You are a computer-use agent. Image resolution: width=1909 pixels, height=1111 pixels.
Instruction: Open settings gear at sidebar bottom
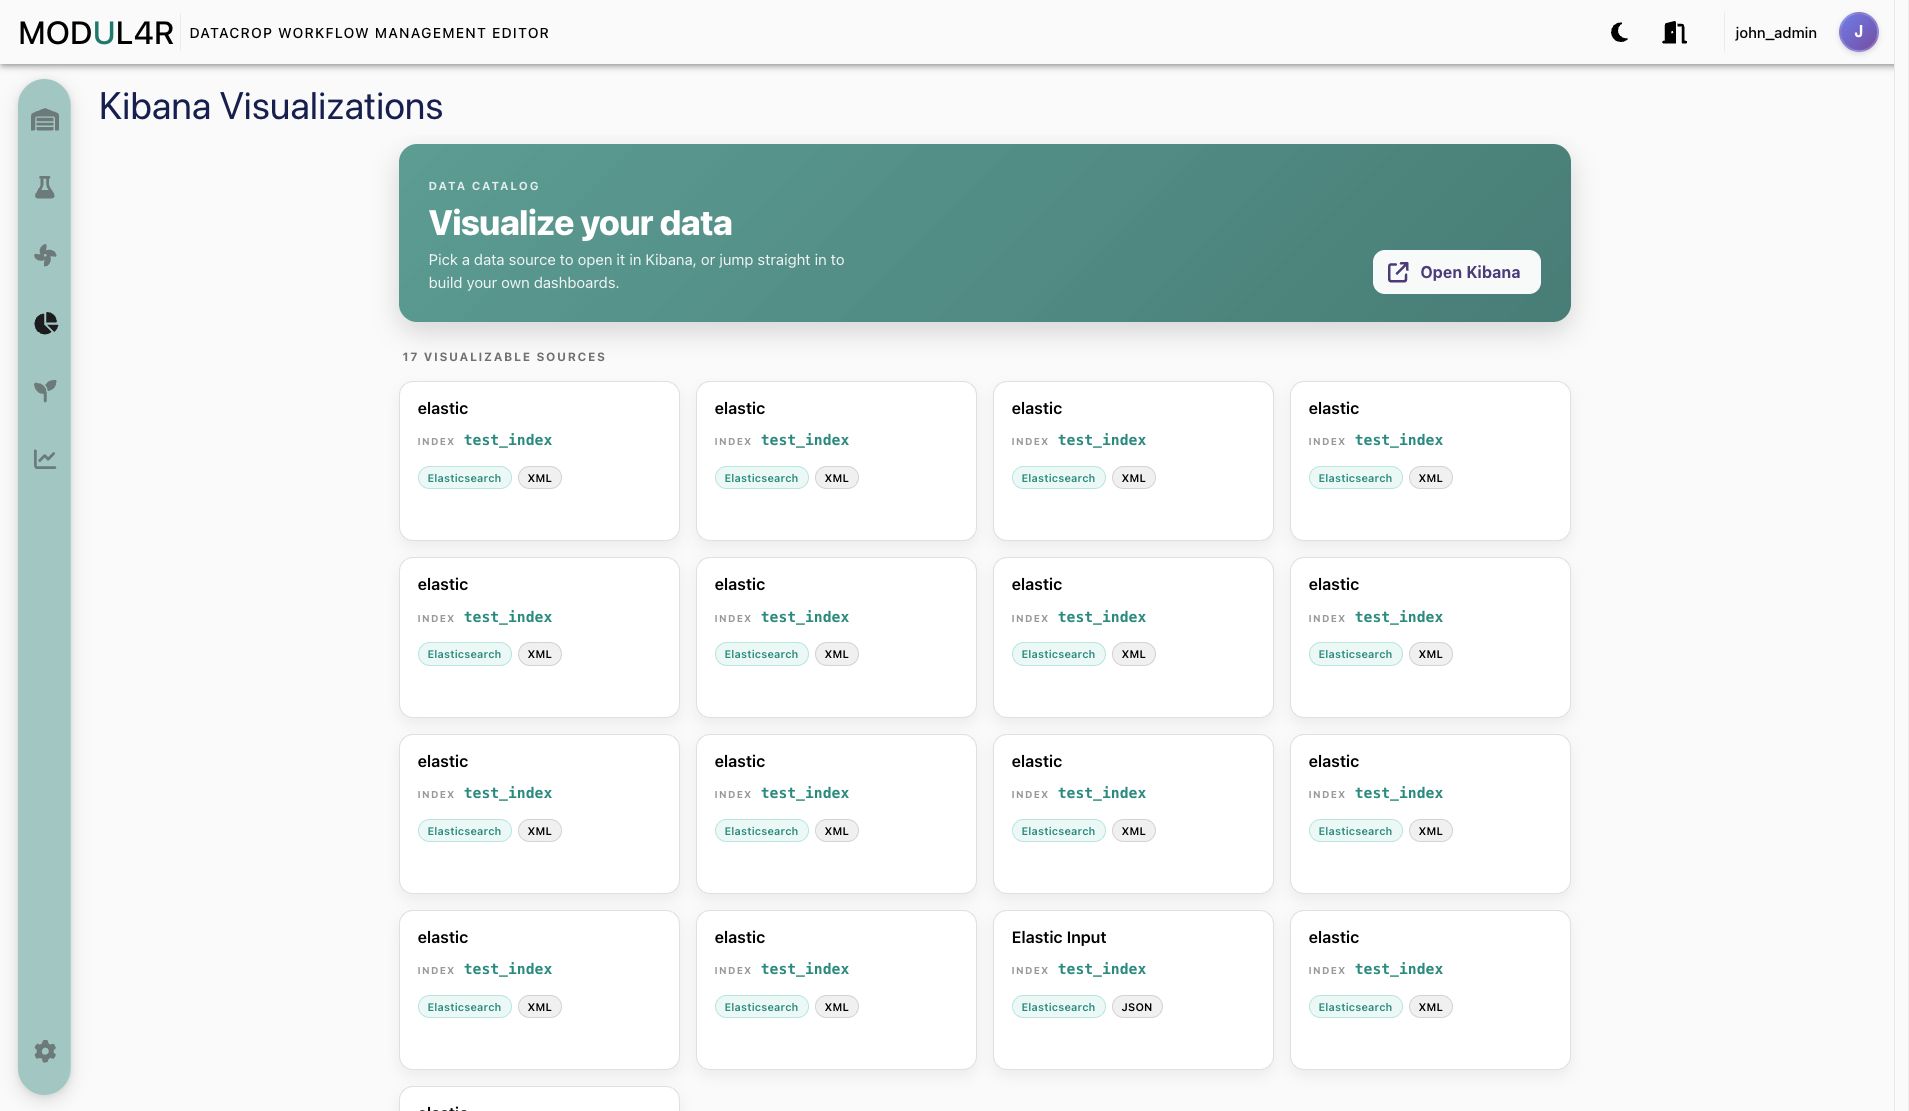tap(45, 1051)
